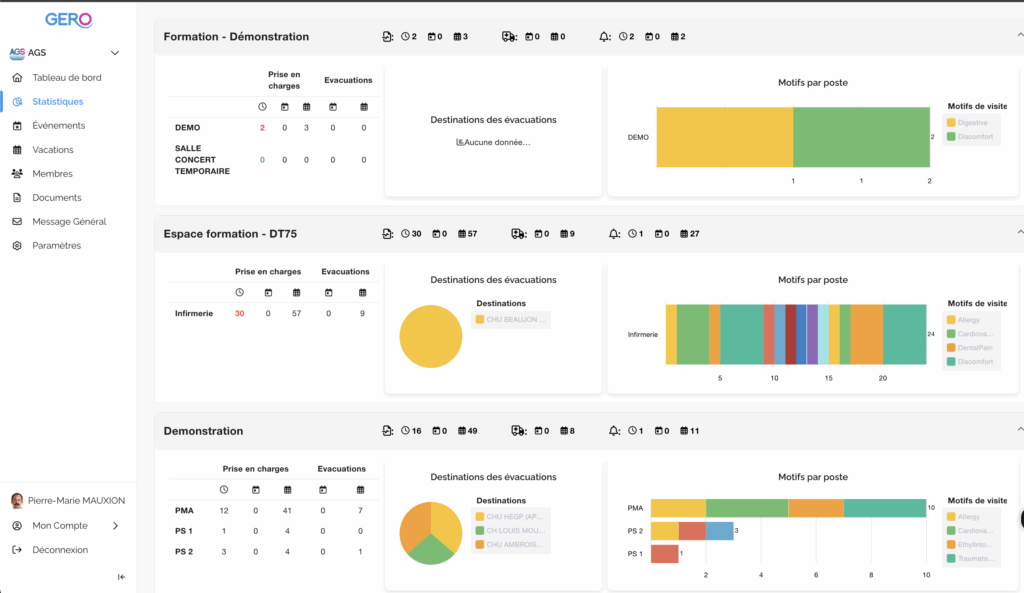Click the yellow pie chart in Espace formation
1024x593 pixels.
430,336
